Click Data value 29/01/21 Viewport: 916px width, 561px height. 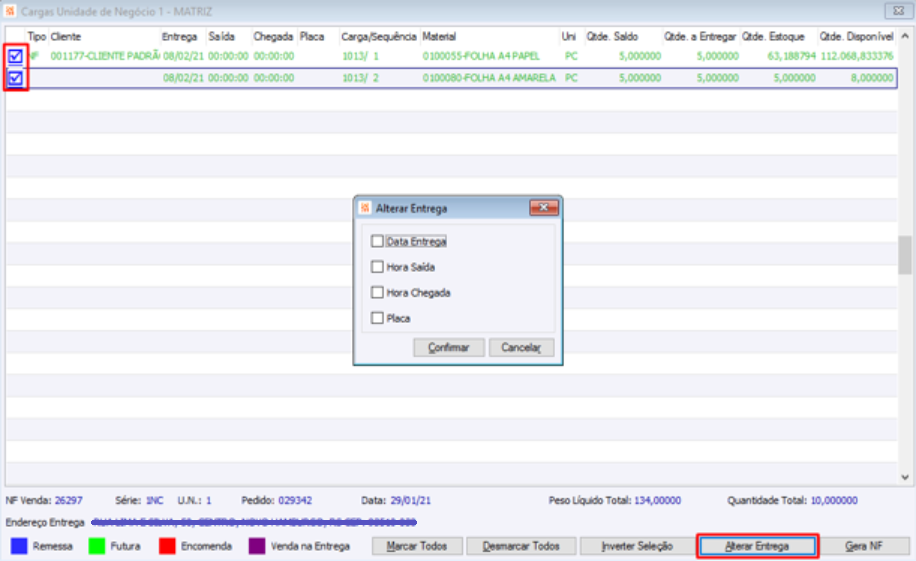[411, 501]
